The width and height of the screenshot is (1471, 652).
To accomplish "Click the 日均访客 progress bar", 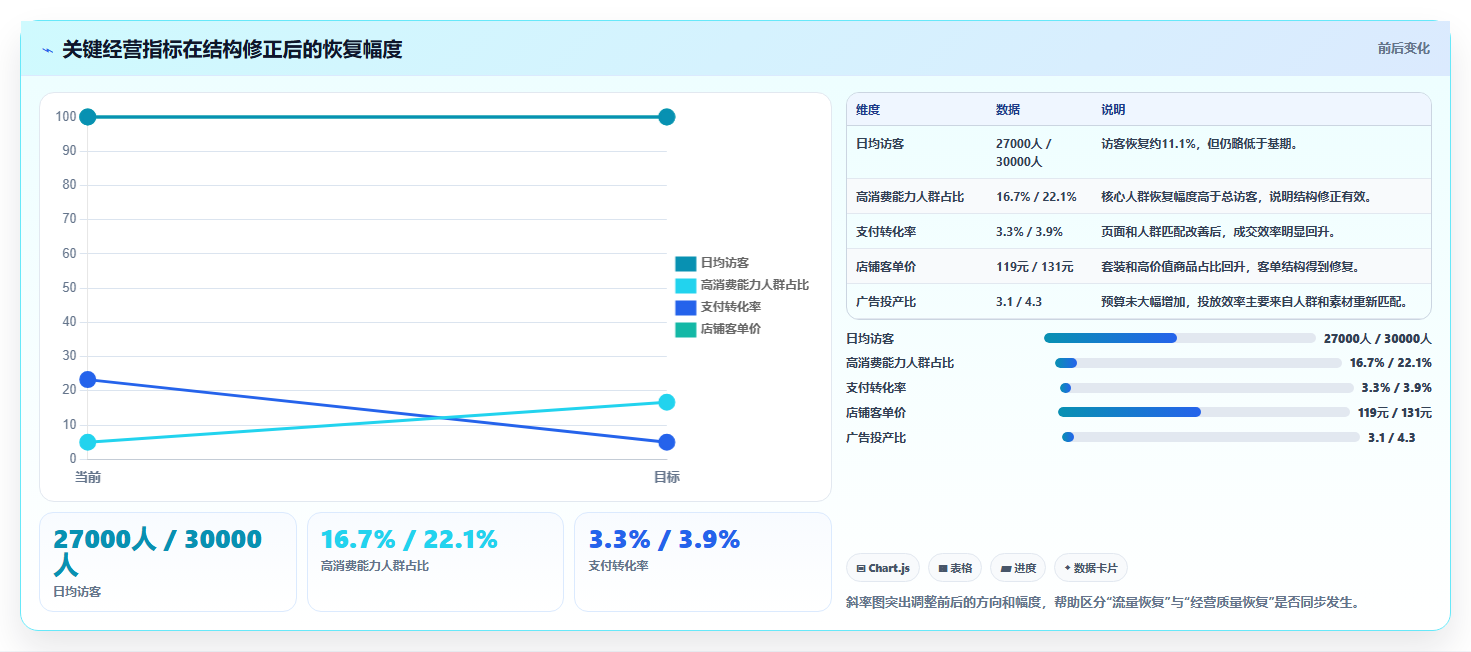I will [x=1180, y=338].
